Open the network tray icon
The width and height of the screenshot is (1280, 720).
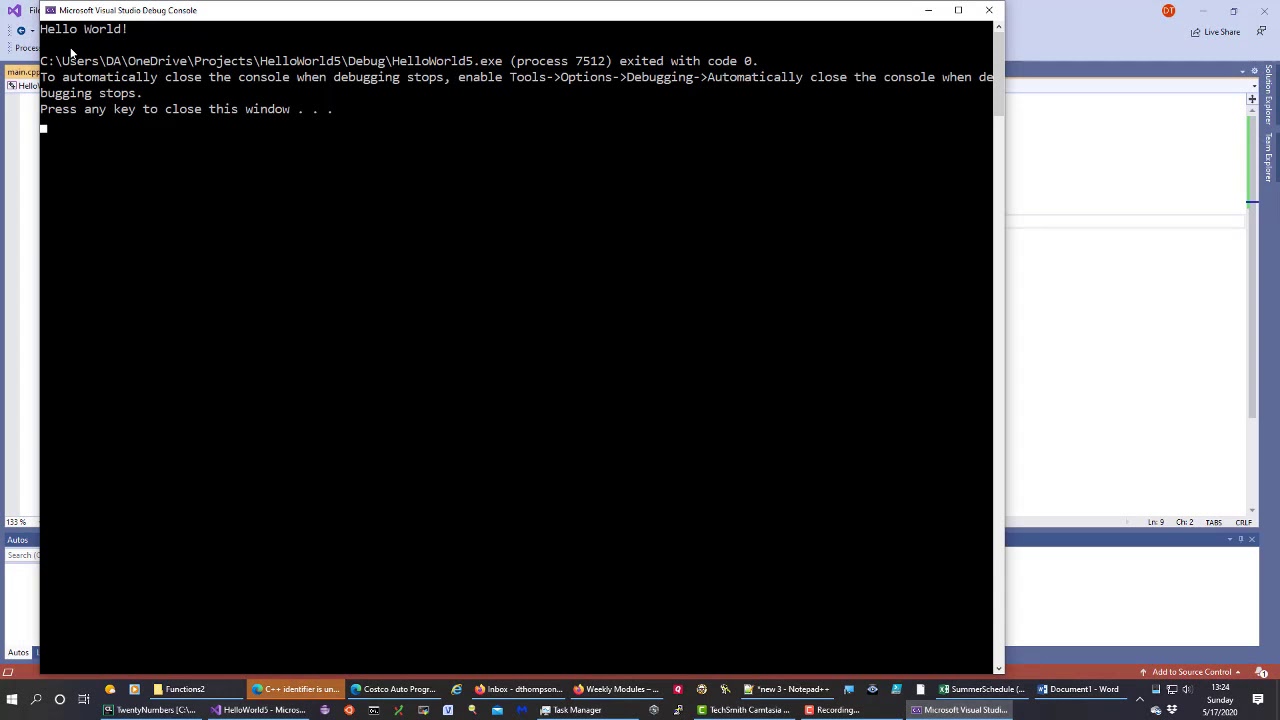coord(1172,689)
